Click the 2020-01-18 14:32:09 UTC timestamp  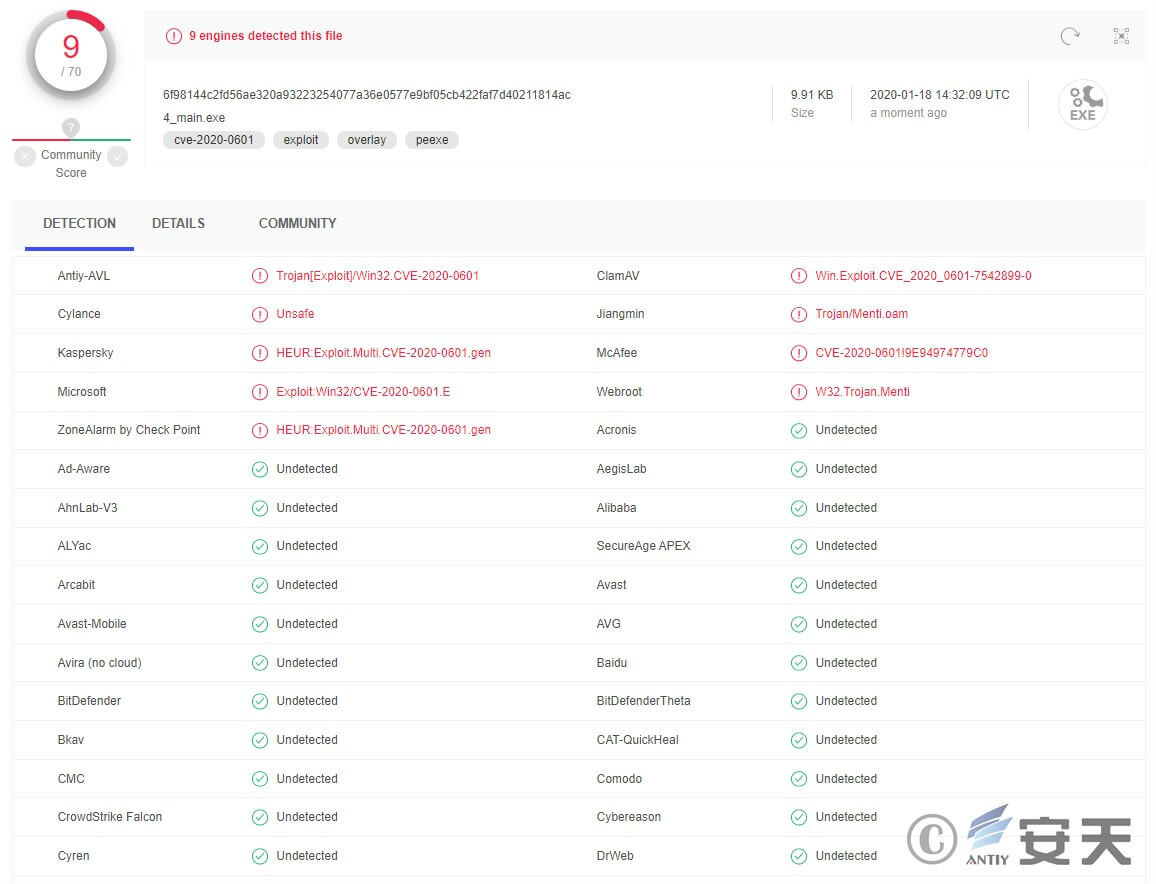[939, 94]
